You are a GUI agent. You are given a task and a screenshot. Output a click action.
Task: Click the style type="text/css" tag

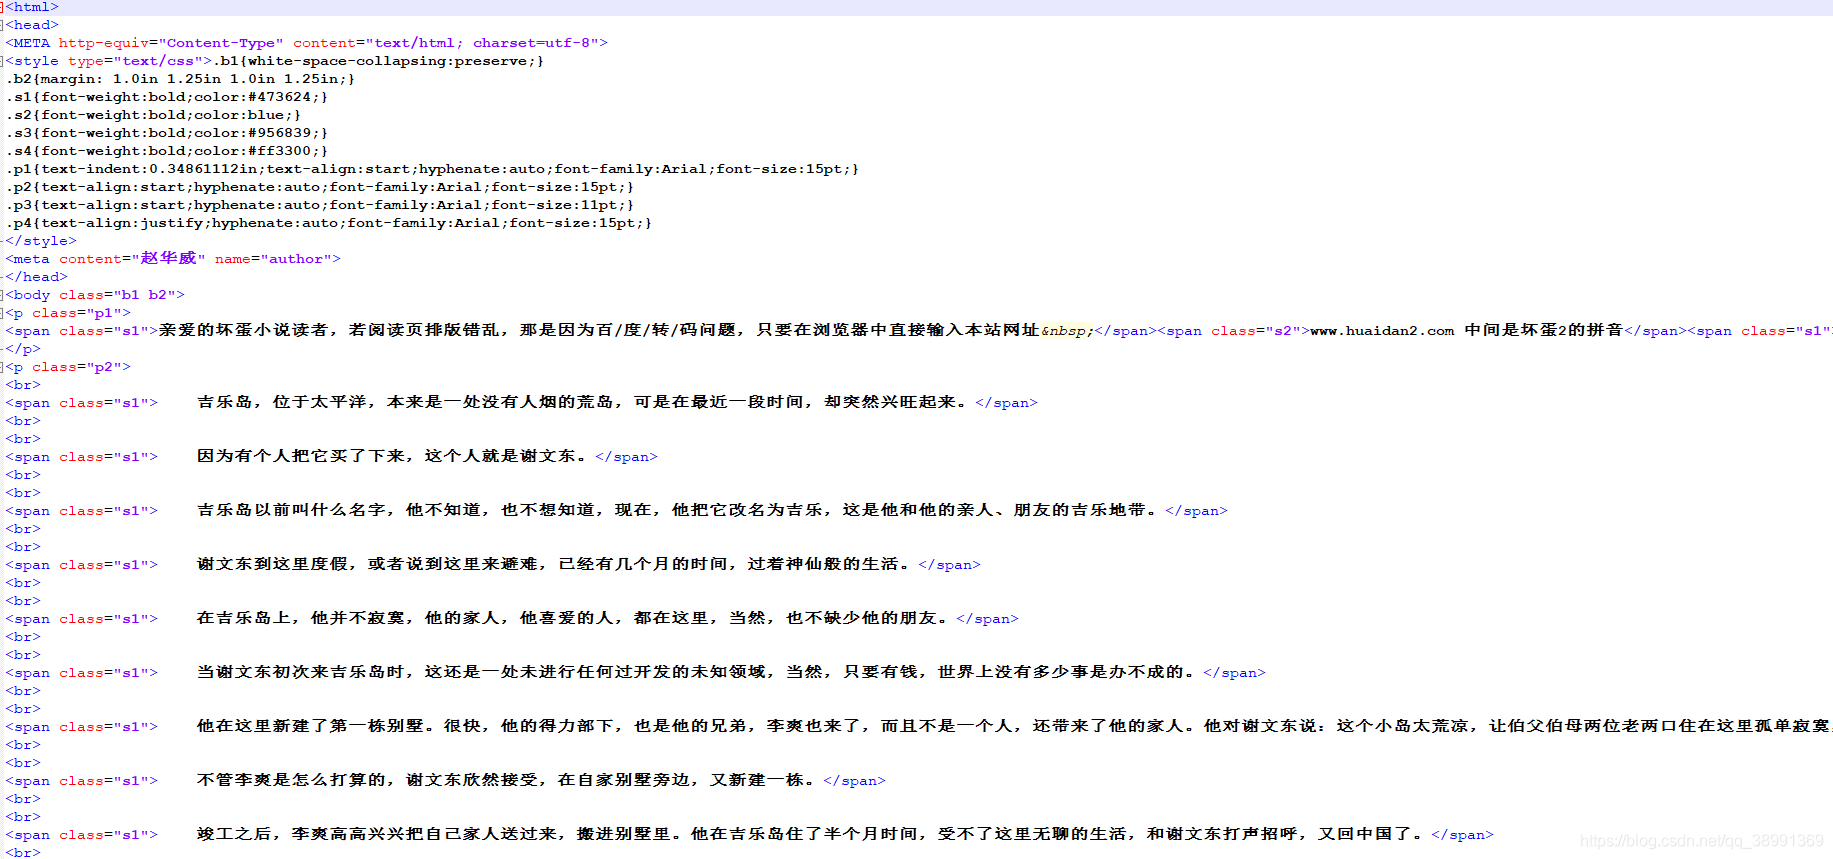pyautogui.click(x=109, y=61)
